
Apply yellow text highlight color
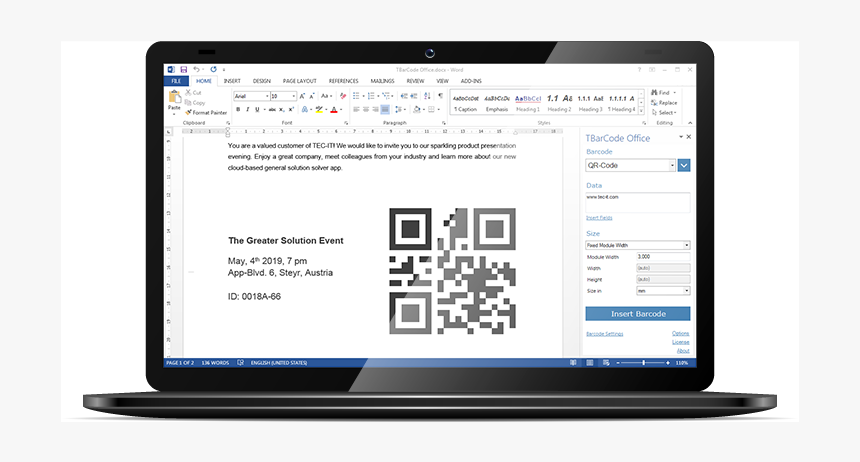click(319, 110)
